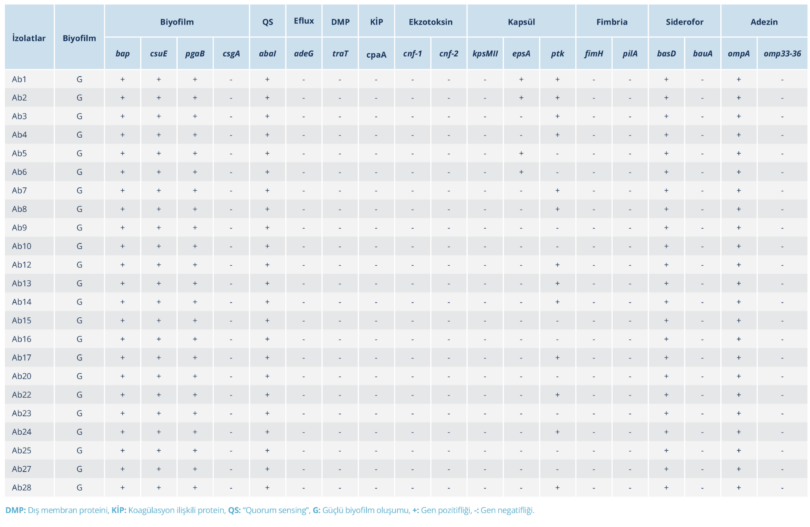Image resolution: width=810 pixels, height=527 pixels.
Task: Select the pgaB column header
Action: (x=194, y=54)
